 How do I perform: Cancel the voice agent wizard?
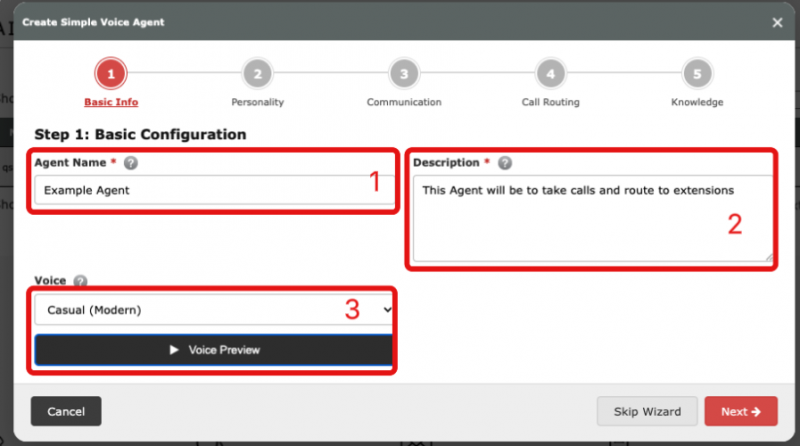click(66, 411)
